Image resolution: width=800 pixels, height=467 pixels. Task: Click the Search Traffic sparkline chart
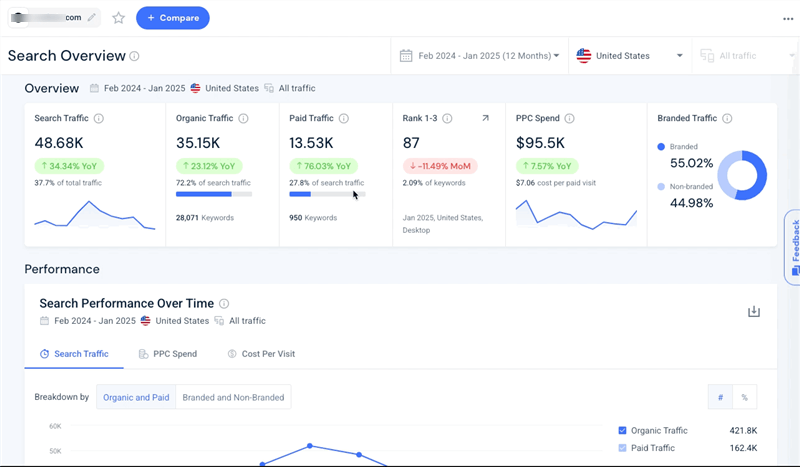pos(95,214)
